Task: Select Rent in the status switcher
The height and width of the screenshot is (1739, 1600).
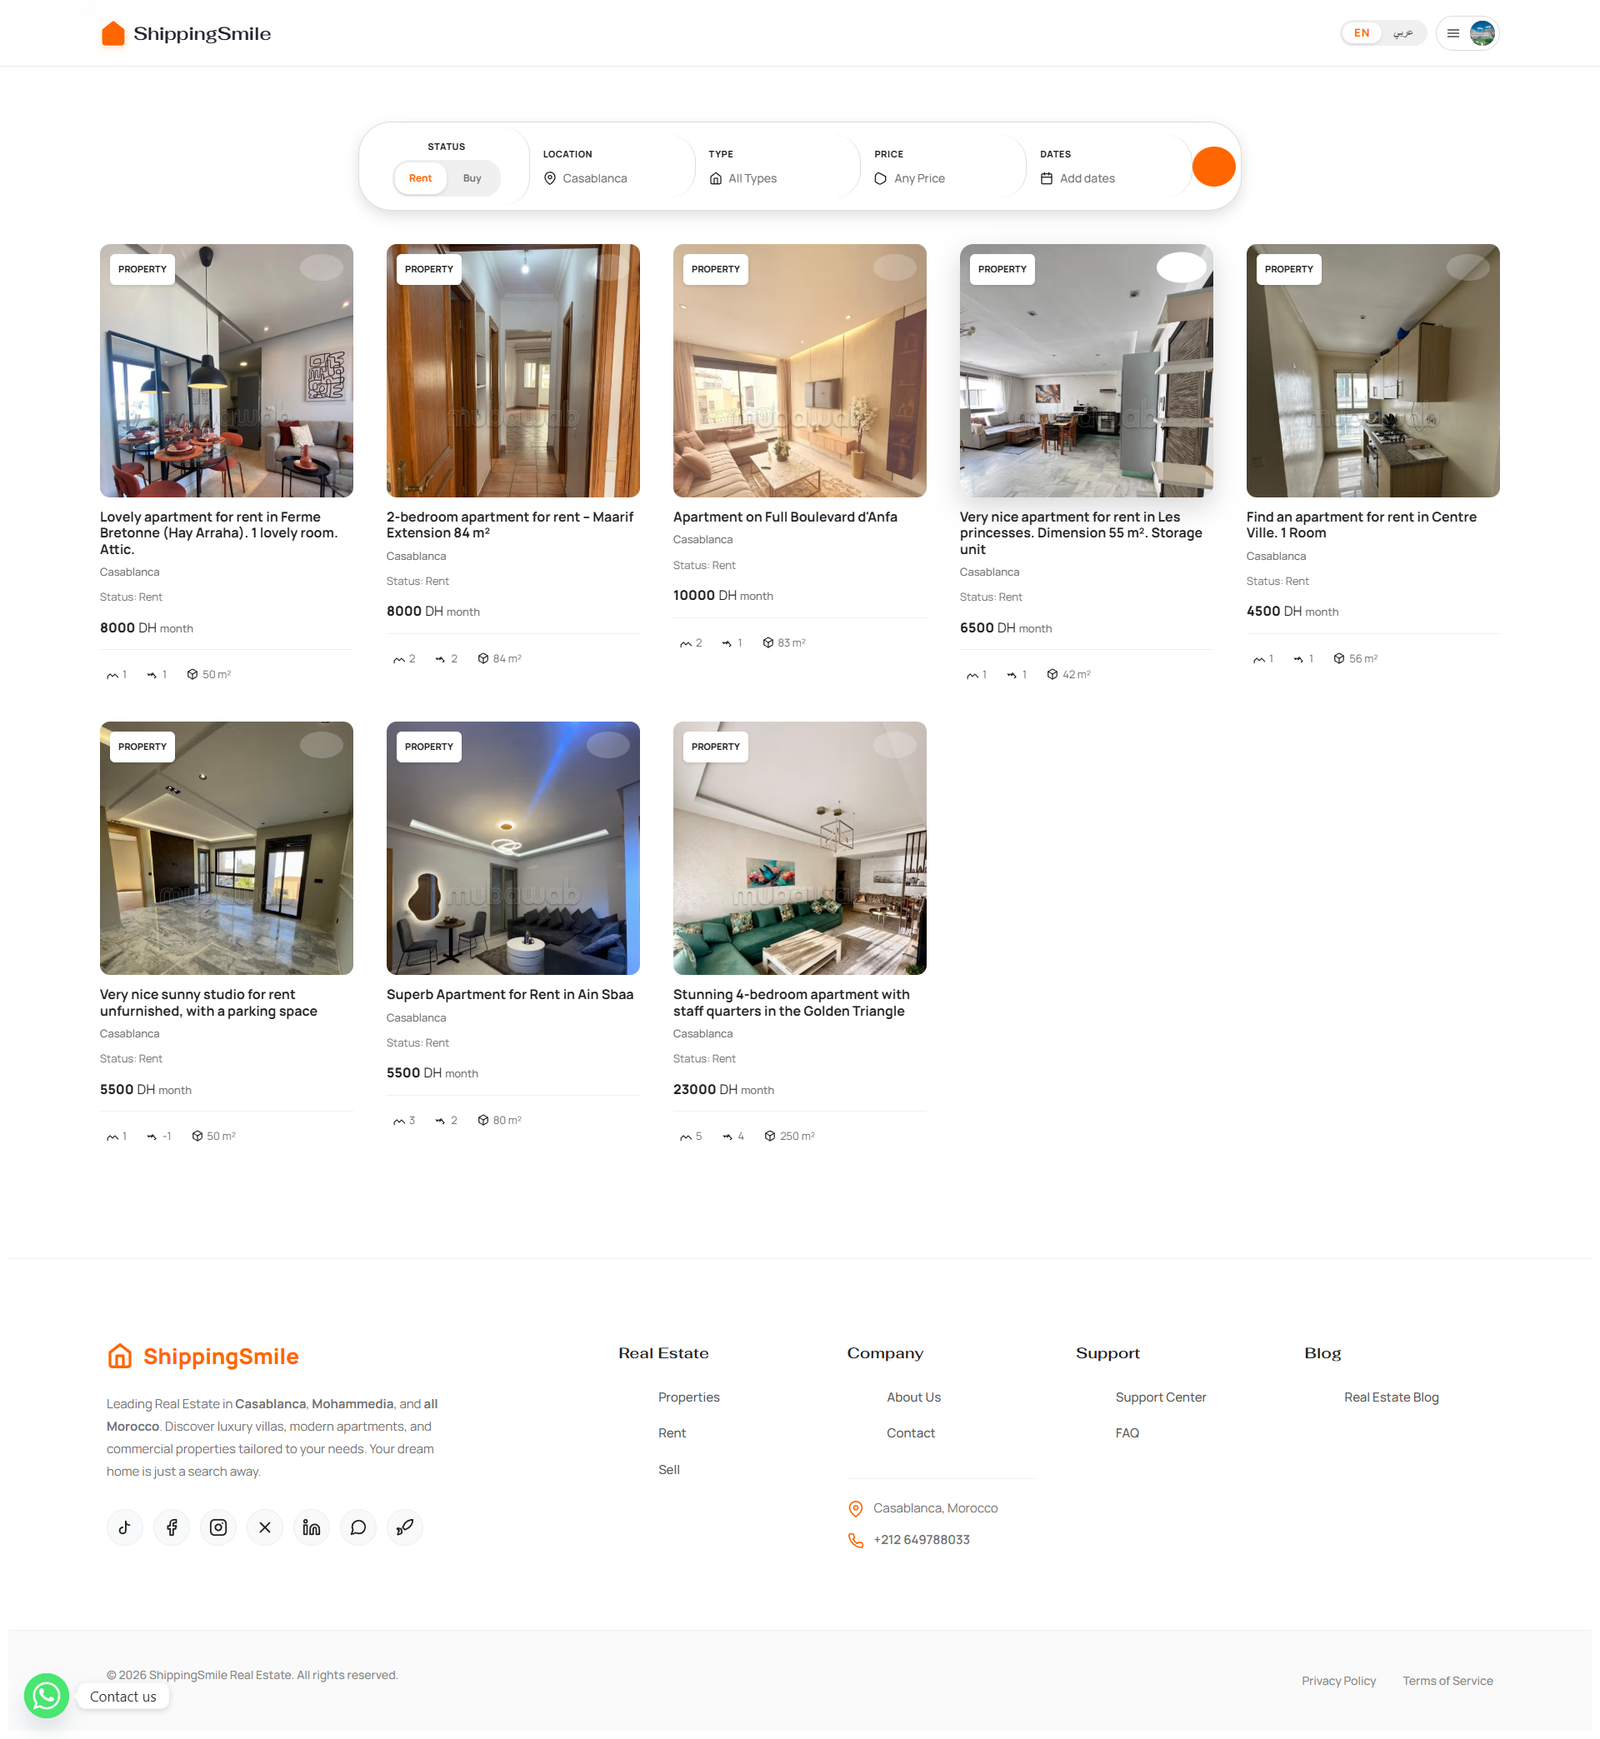Action: click(419, 178)
